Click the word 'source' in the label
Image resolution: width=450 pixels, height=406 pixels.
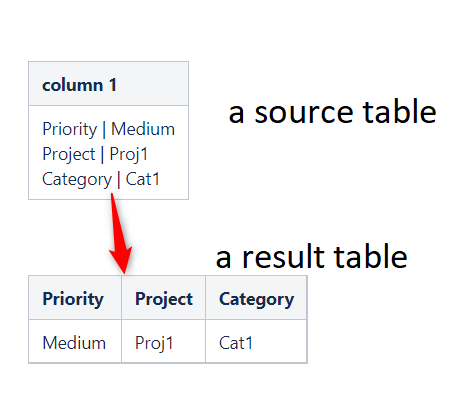click(304, 113)
